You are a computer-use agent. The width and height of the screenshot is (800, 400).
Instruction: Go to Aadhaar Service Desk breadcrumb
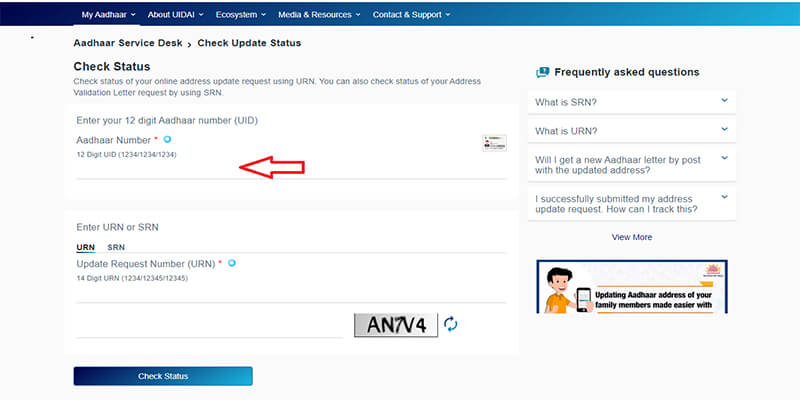128,43
